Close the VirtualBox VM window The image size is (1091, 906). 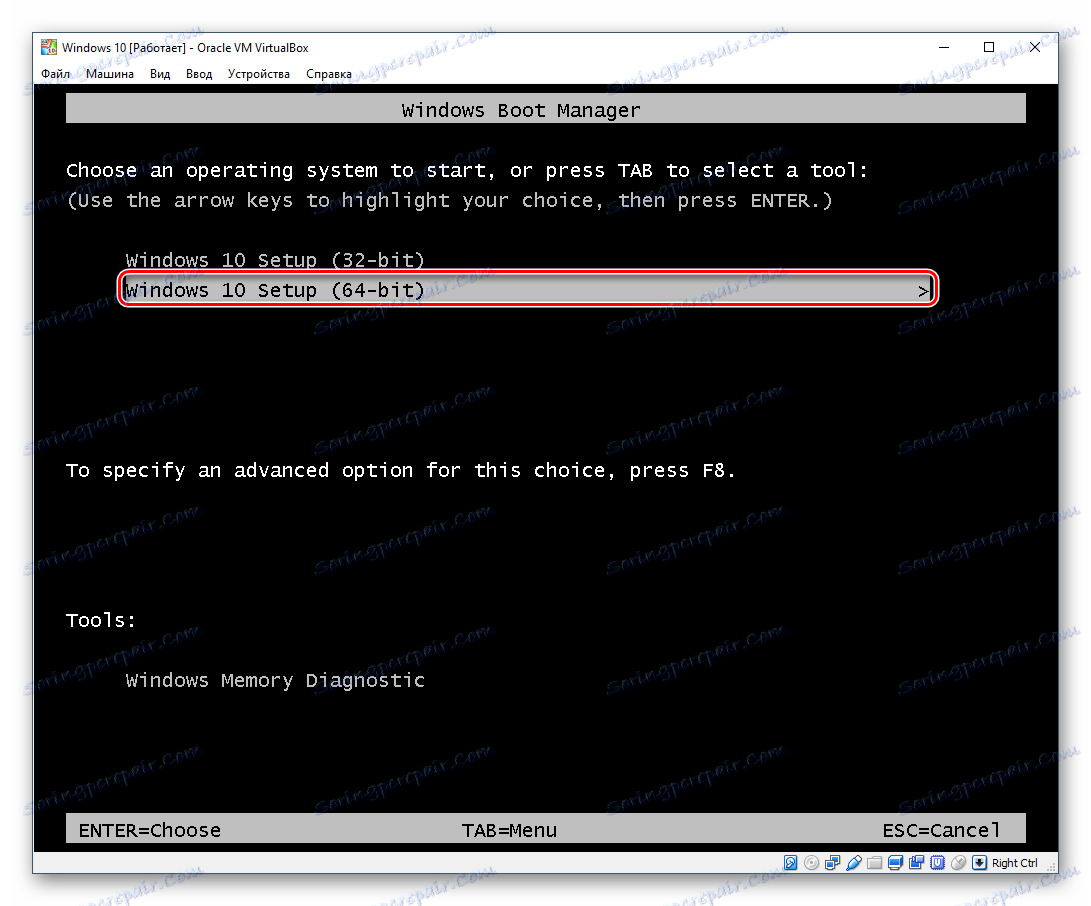1035,47
